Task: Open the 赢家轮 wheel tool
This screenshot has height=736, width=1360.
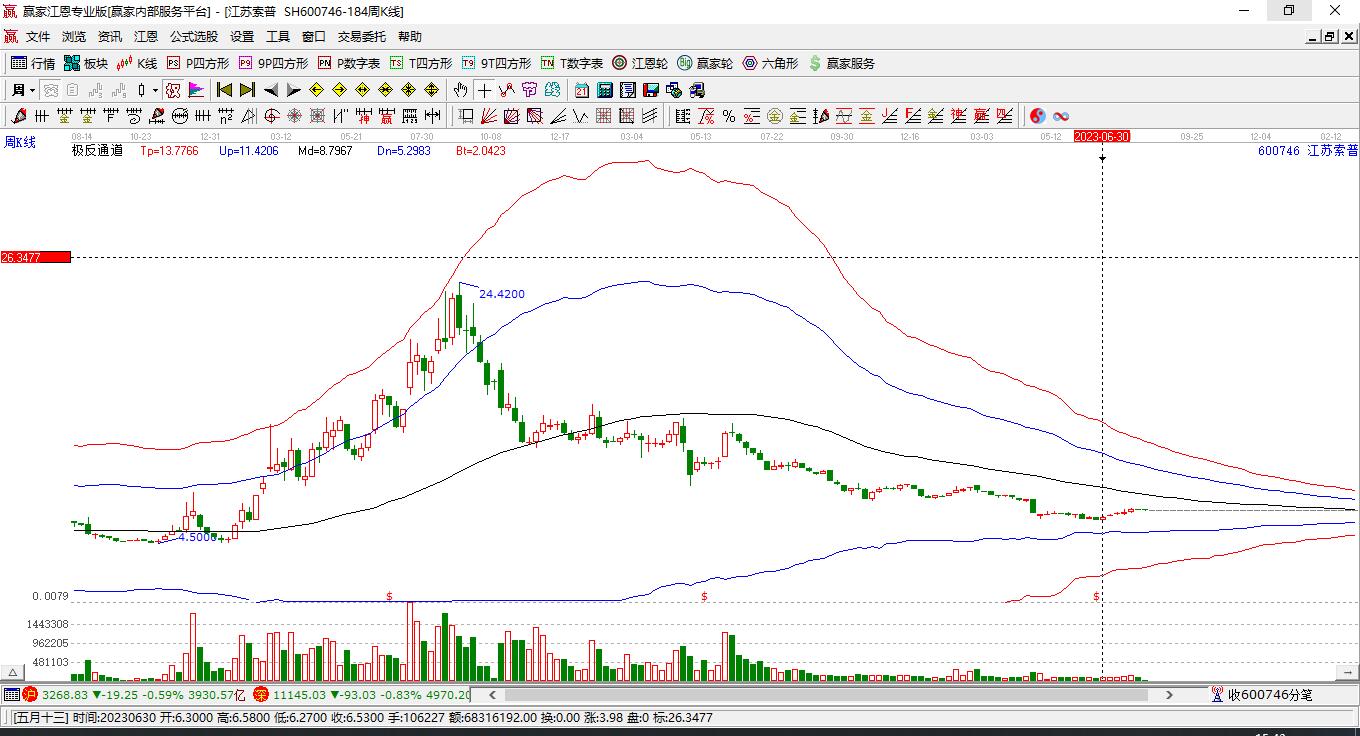Action: (x=705, y=63)
